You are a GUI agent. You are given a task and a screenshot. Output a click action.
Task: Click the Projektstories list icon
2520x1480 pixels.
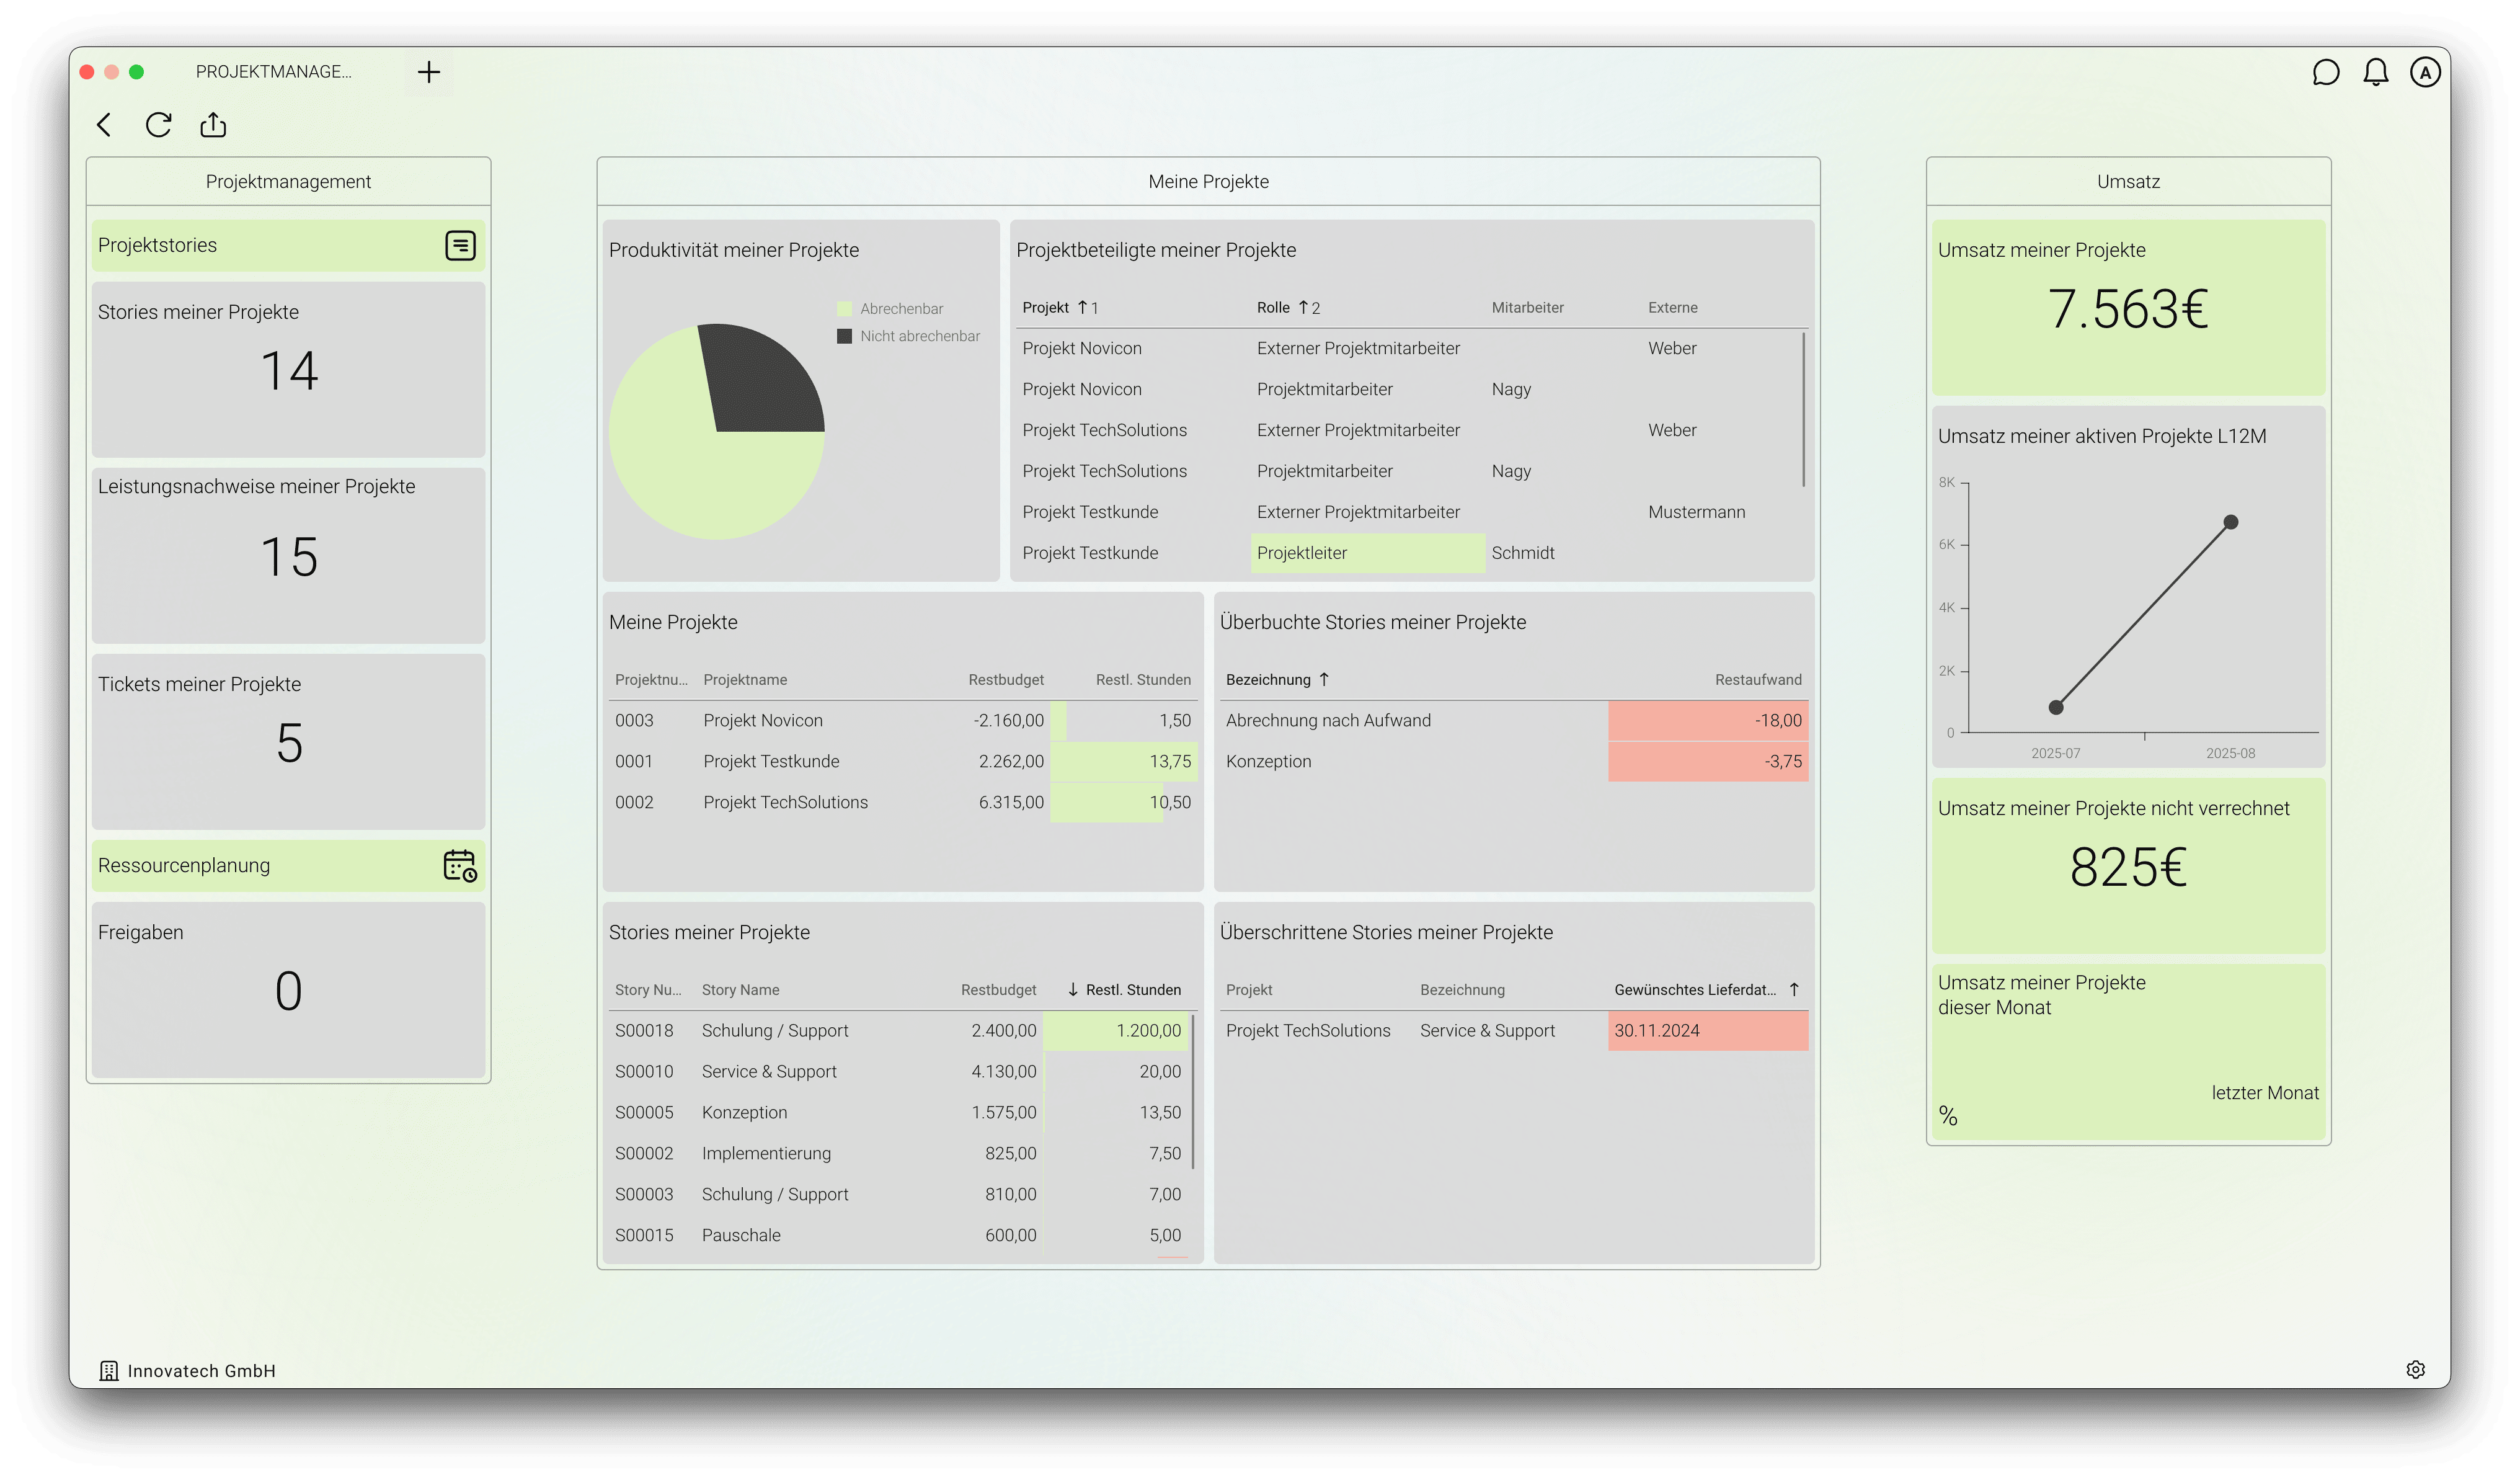[x=460, y=245]
